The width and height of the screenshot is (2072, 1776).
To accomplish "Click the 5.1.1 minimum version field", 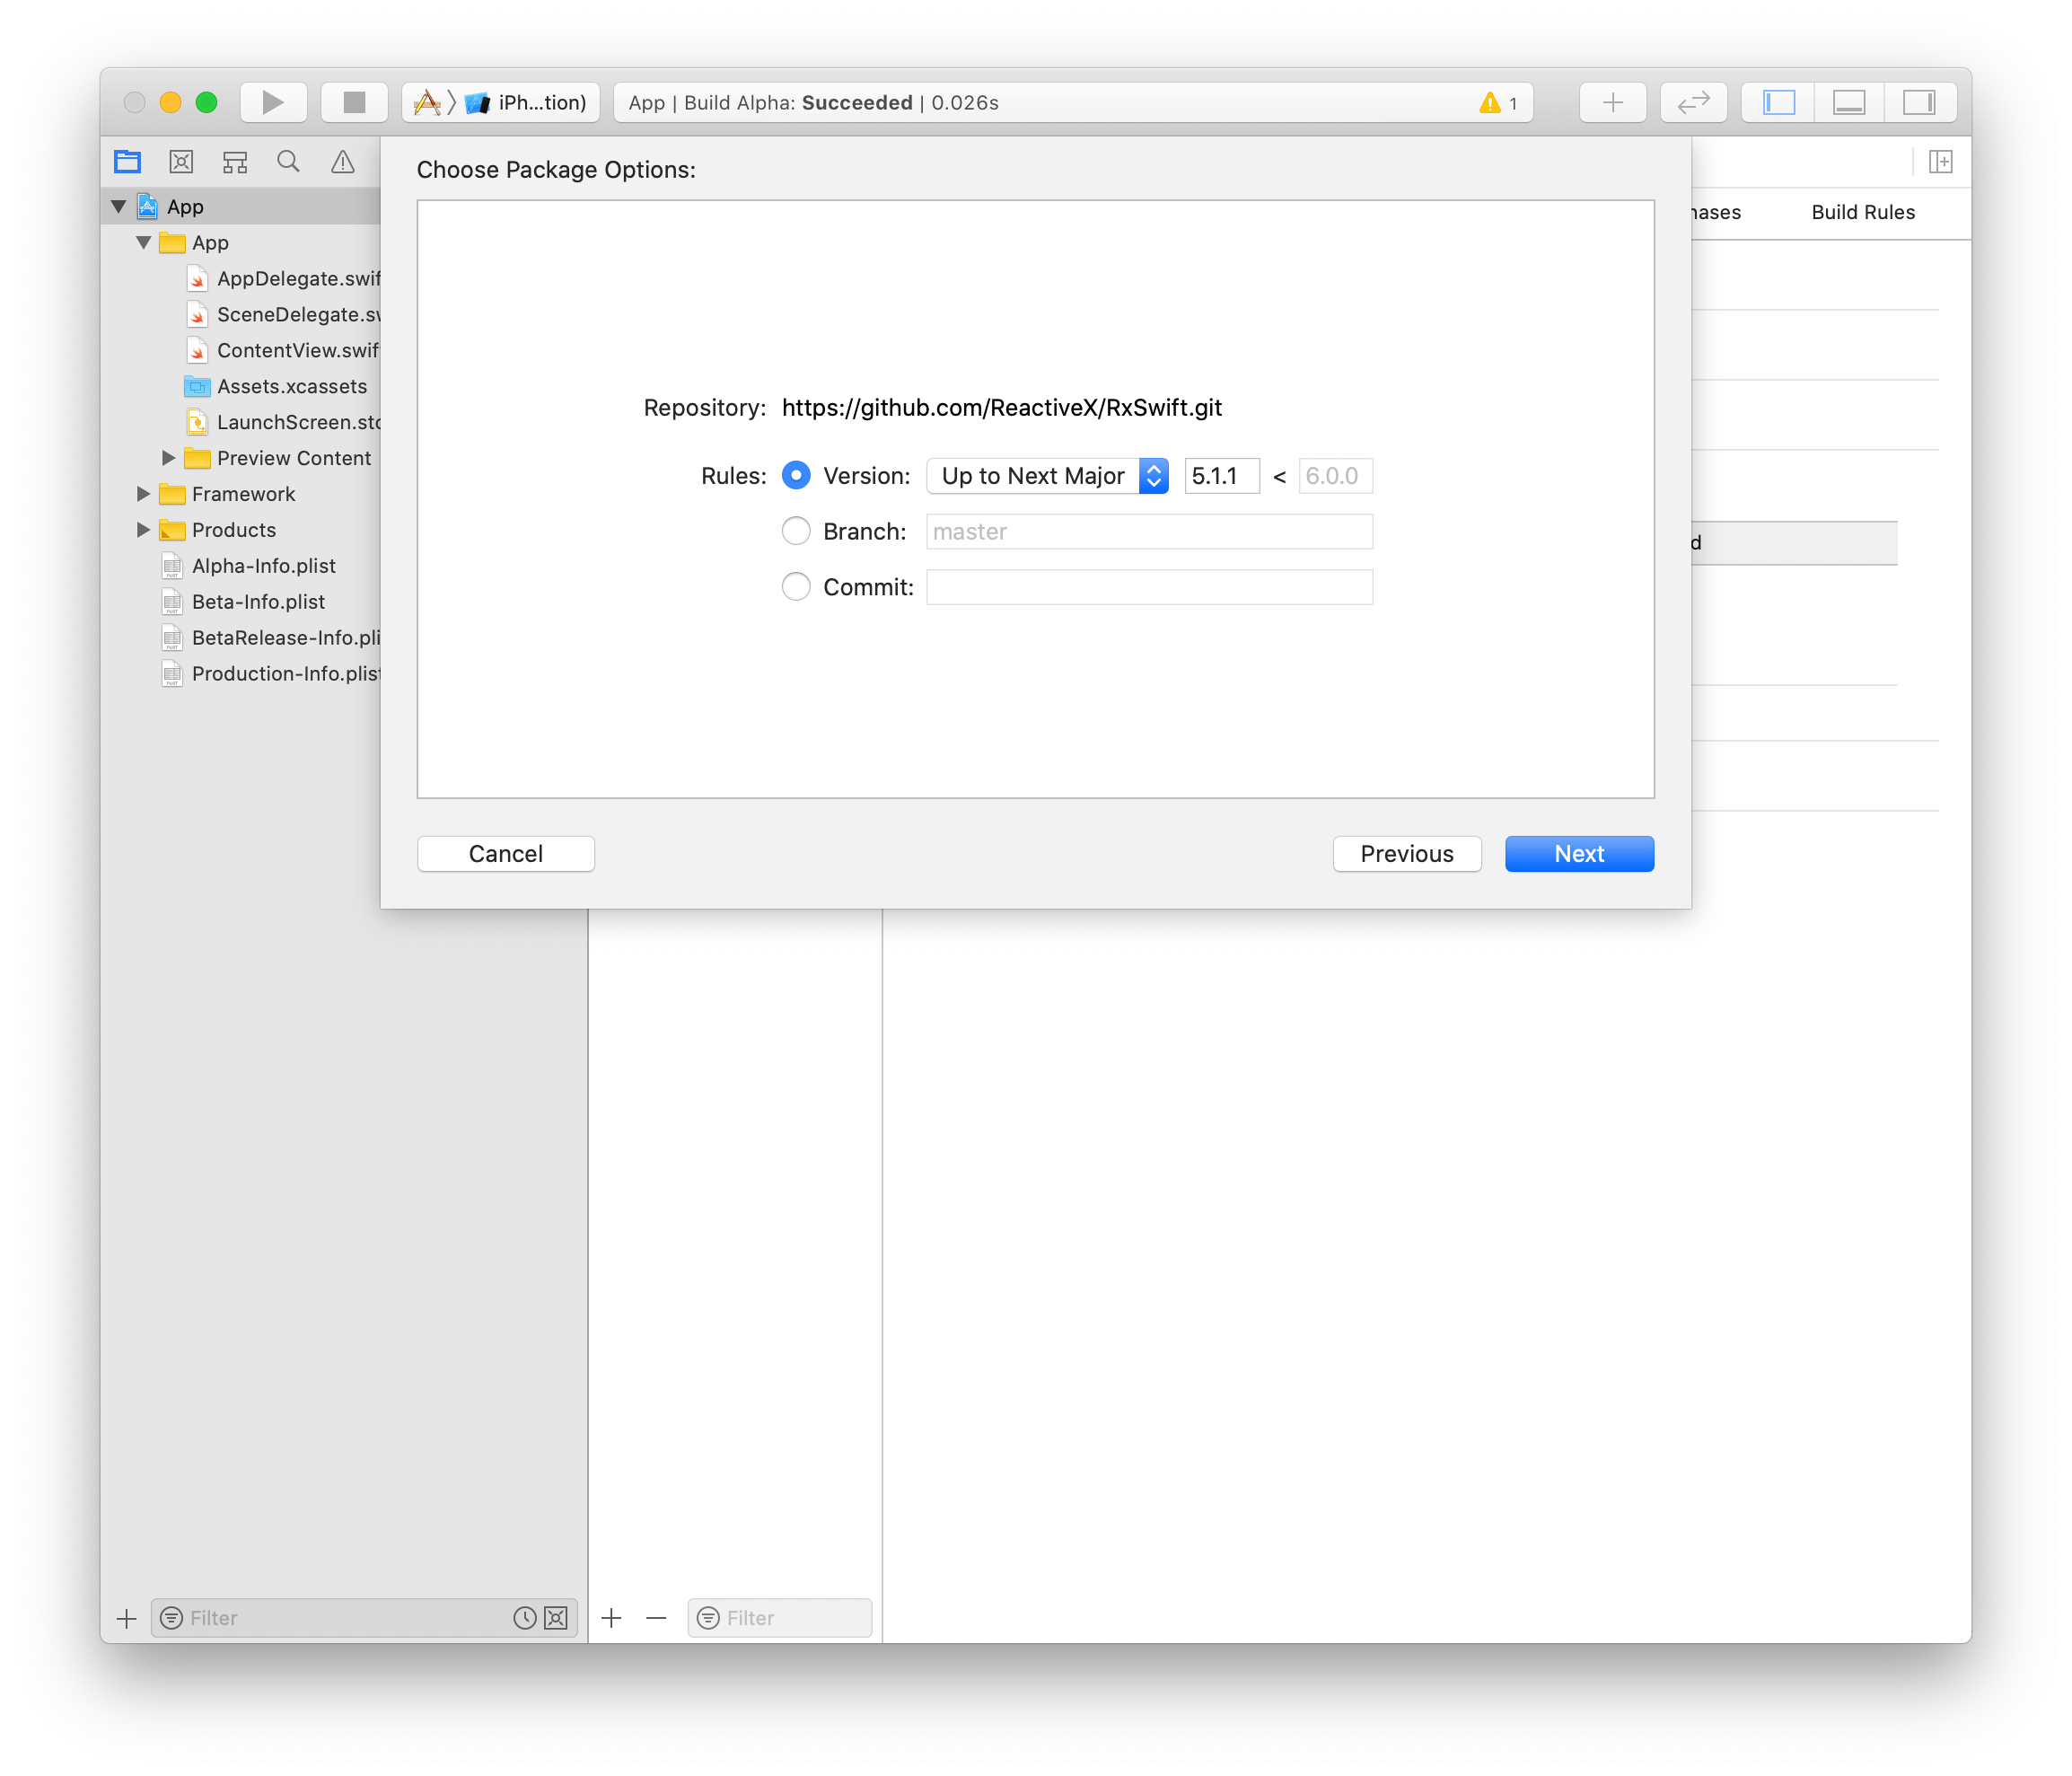I will click(x=1222, y=476).
